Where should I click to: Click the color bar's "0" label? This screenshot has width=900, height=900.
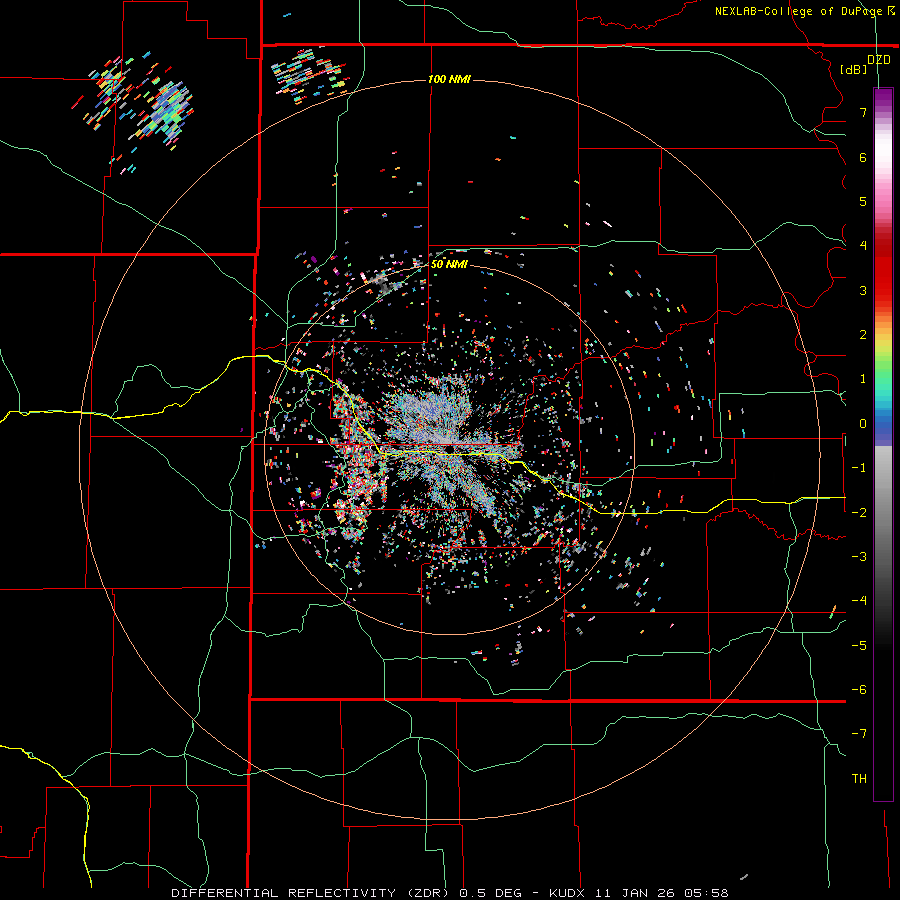863,424
